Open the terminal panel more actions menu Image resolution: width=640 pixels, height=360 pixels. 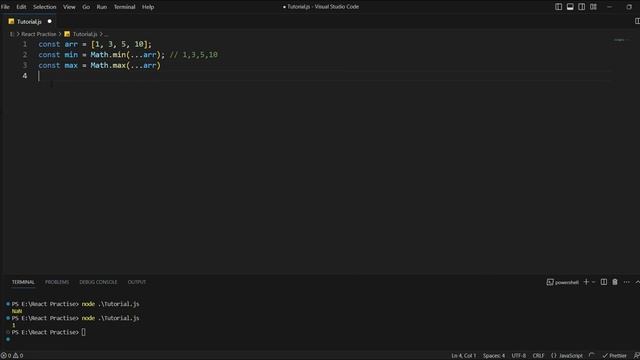pyautogui.click(x=627, y=282)
